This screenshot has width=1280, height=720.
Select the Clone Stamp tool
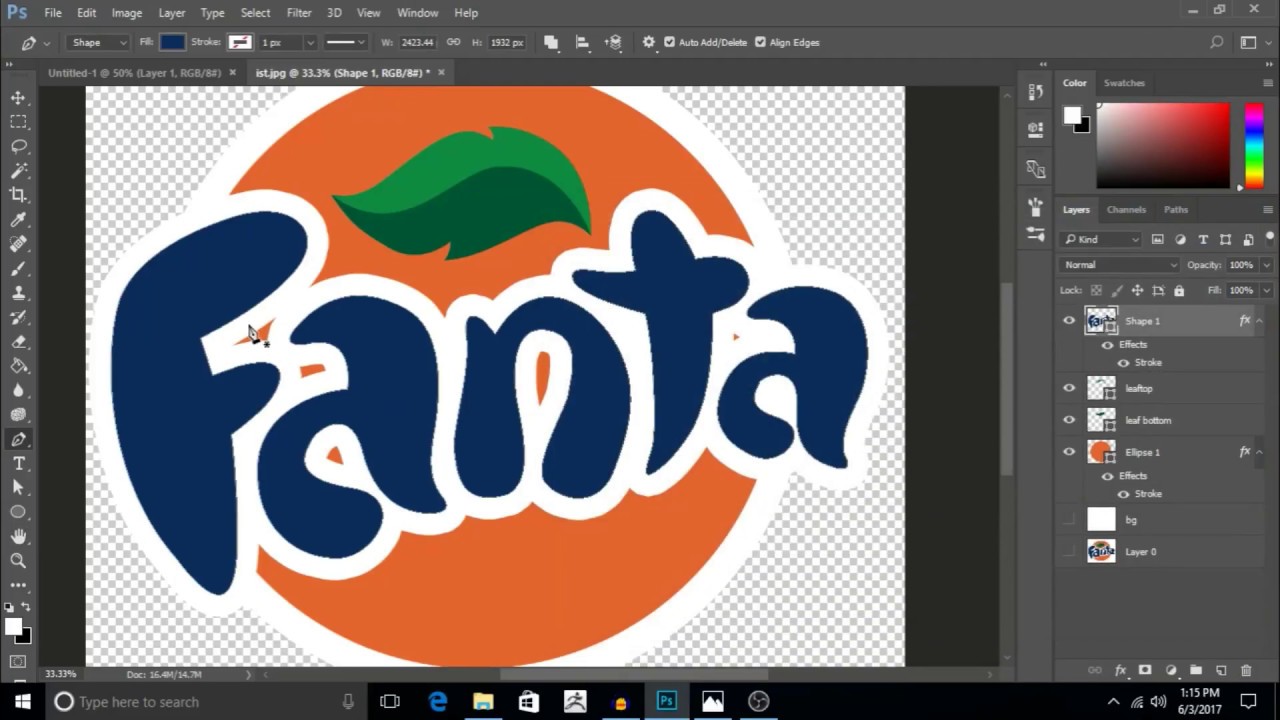coord(18,293)
